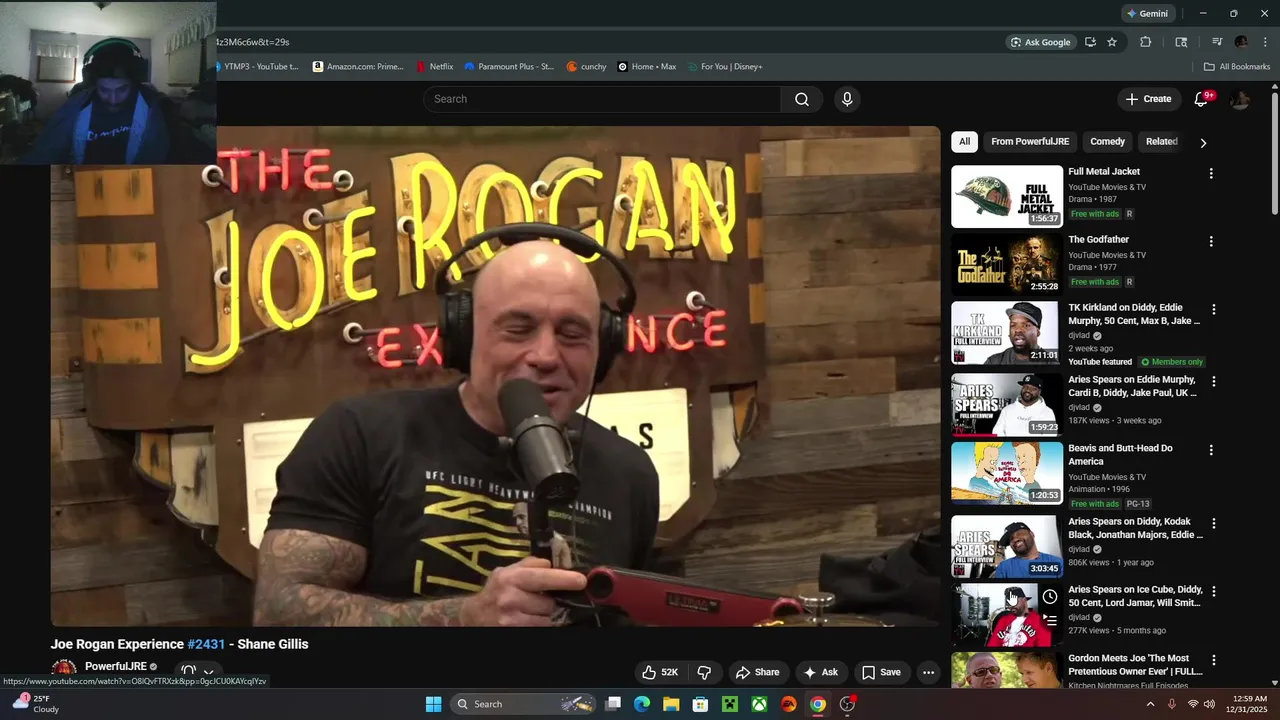This screenshot has height=720, width=1280.
Task: Open YouTube notifications bell
Action: coord(1202,99)
